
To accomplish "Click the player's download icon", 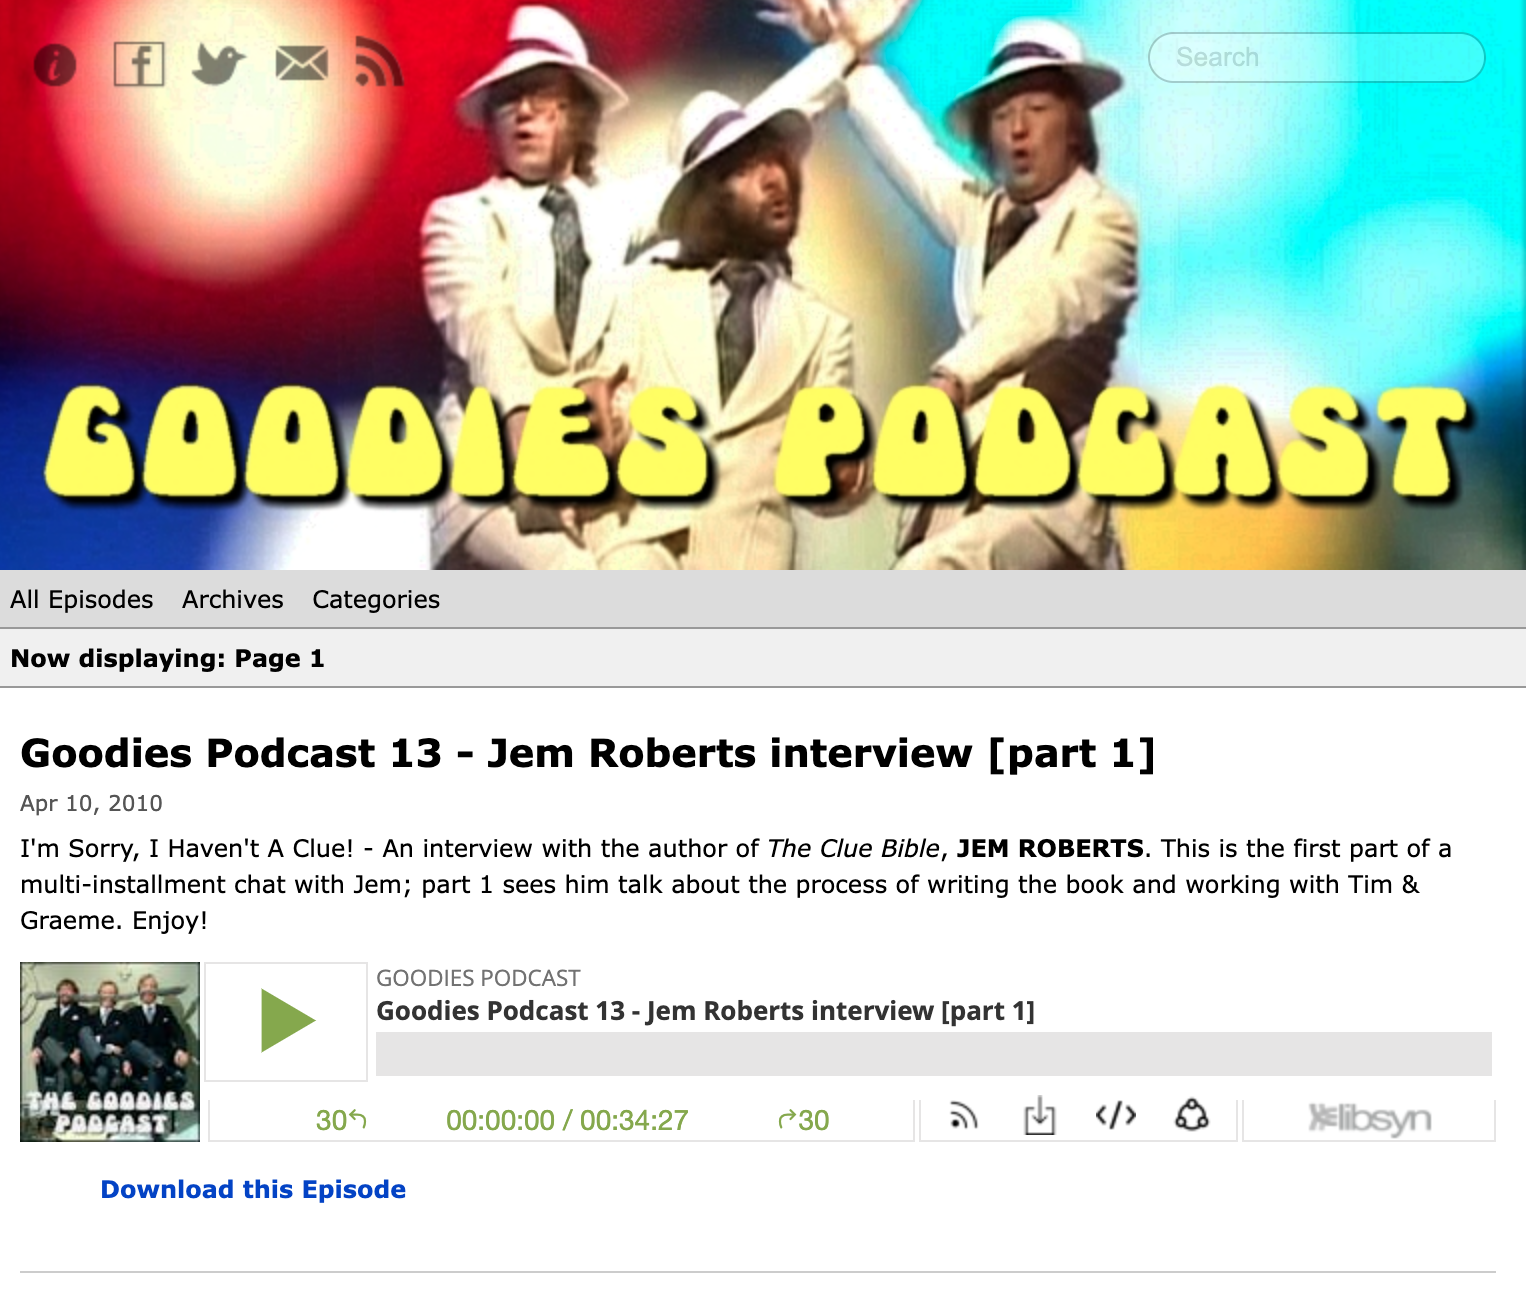I will [x=1040, y=1116].
